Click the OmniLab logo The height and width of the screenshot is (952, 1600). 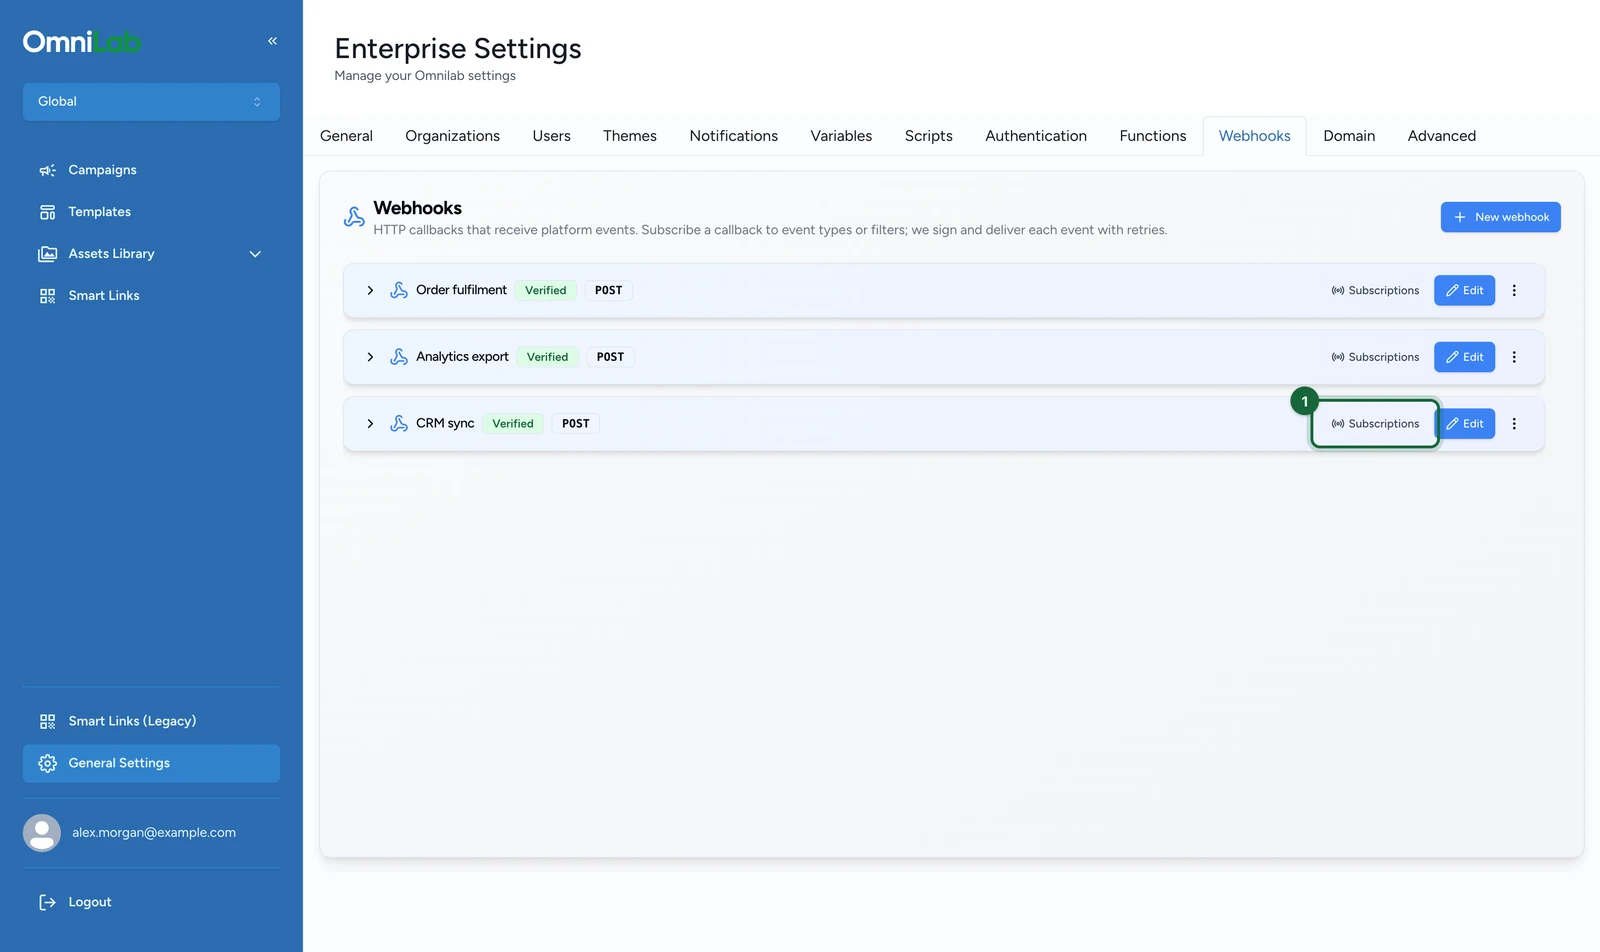point(82,42)
